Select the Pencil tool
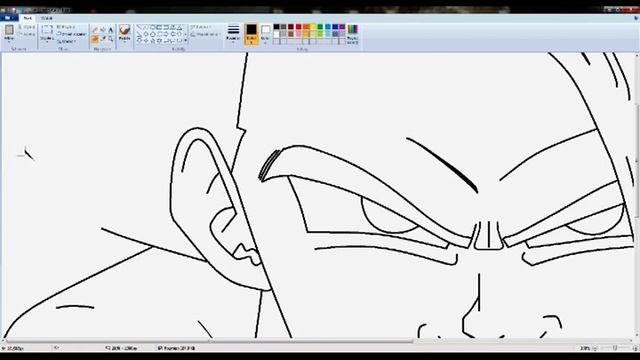Screen dimensions: 640x360 pyautogui.click(x=95, y=30)
